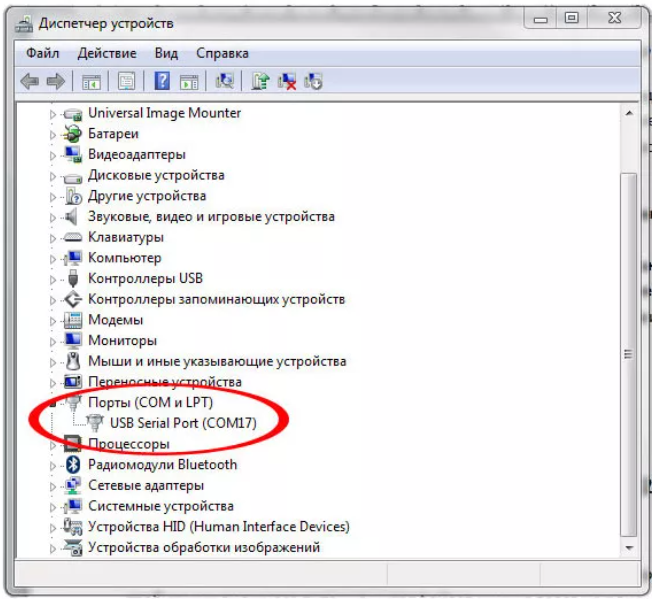Open the Вид menu
The image size is (652, 599).
click(166, 53)
